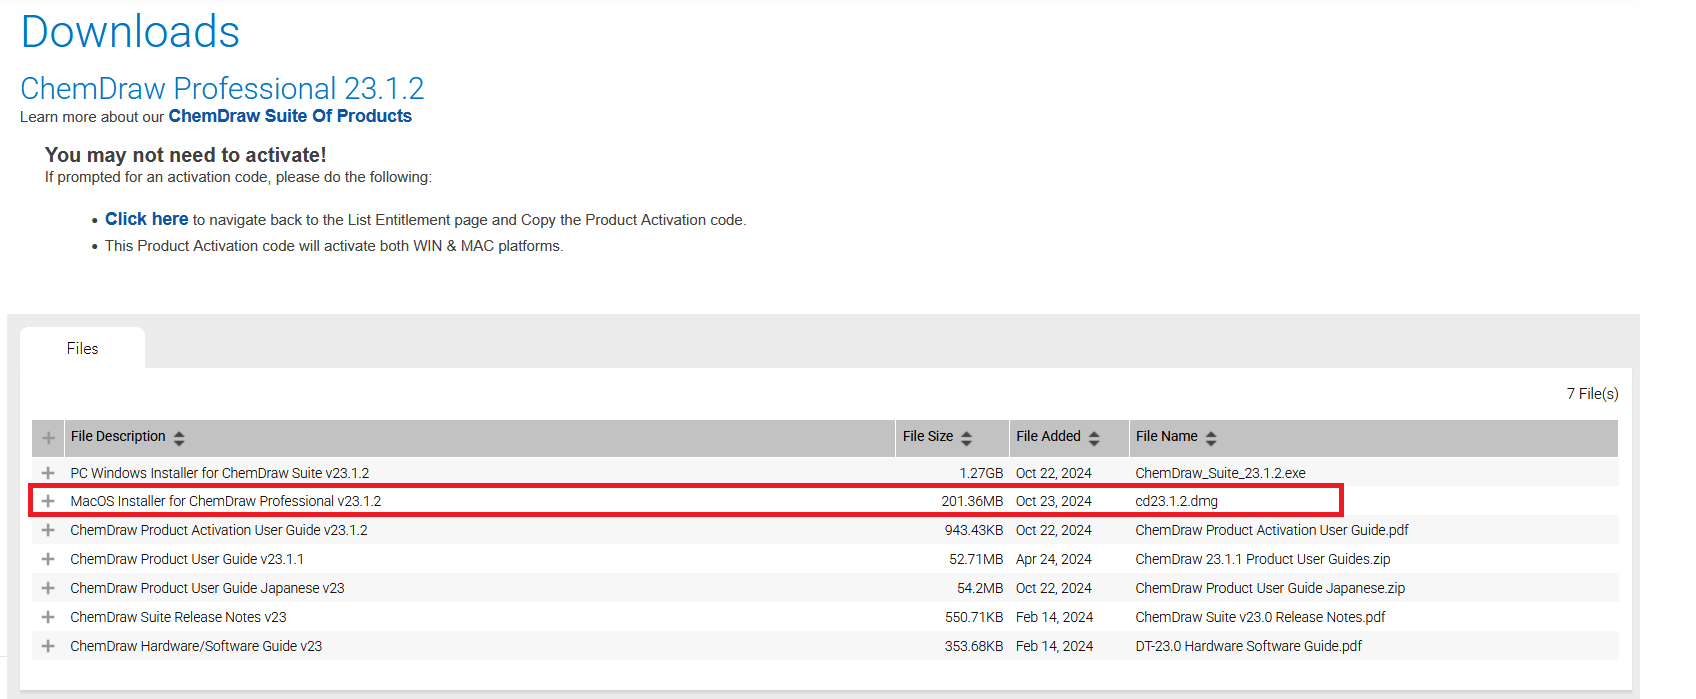Sort by File Size arrows icon
The height and width of the screenshot is (699, 1696).
pyautogui.click(x=966, y=438)
